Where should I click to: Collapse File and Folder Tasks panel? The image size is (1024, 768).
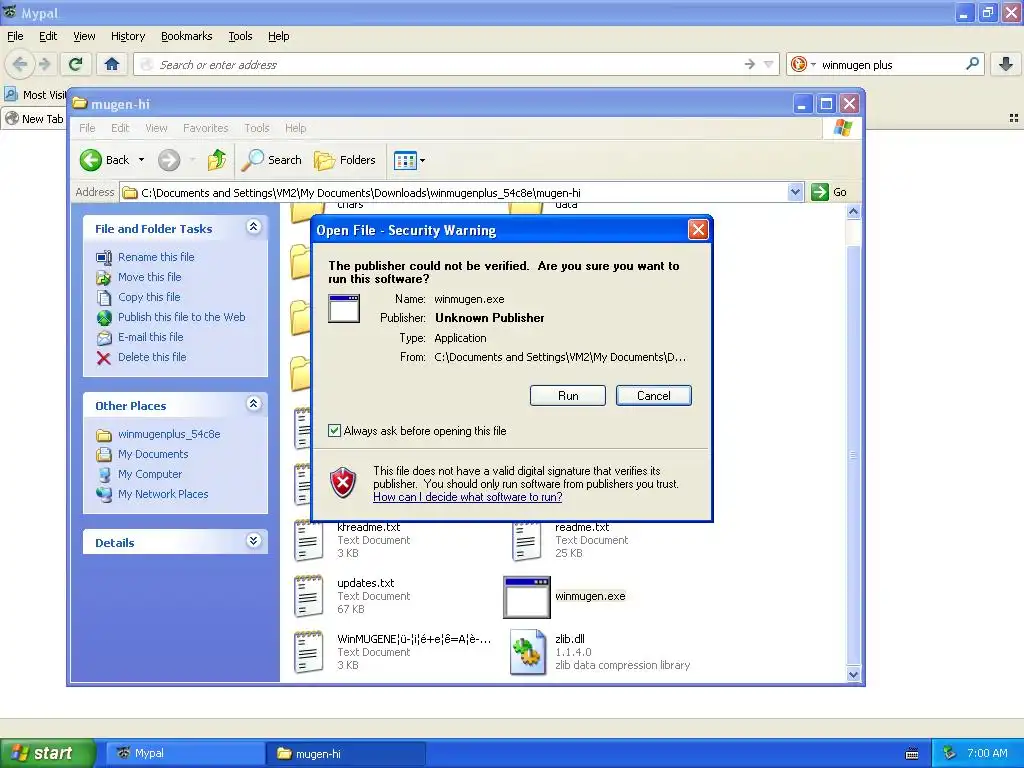(x=253, y=227)
